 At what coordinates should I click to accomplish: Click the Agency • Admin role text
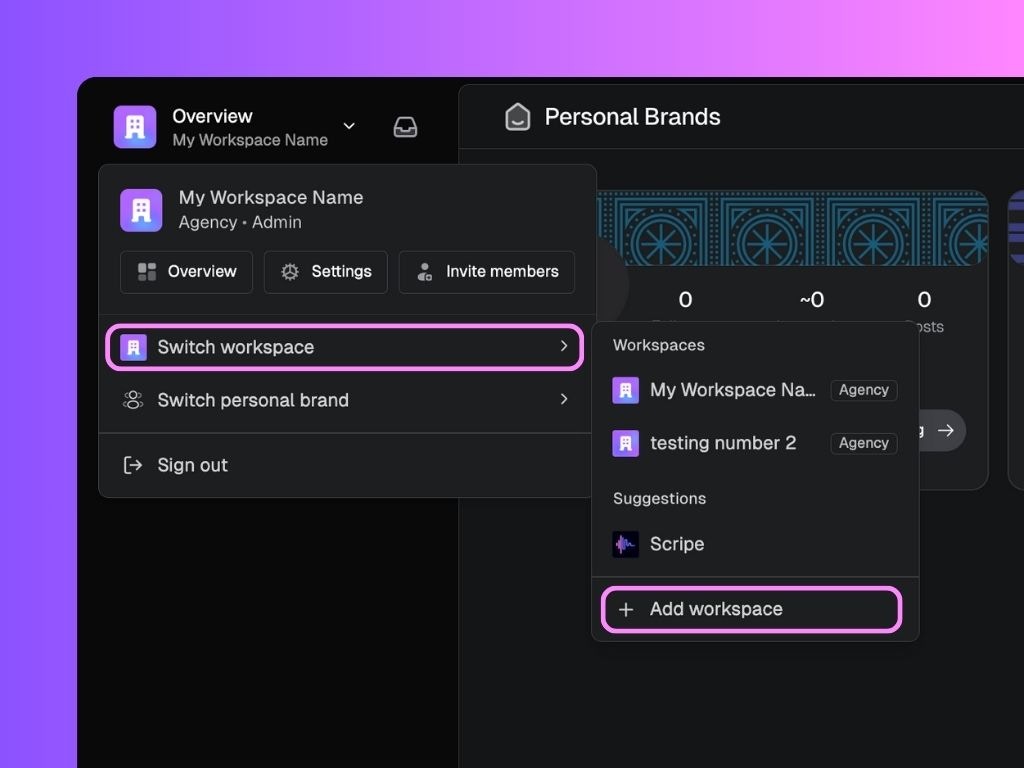[x=240, y=222]
